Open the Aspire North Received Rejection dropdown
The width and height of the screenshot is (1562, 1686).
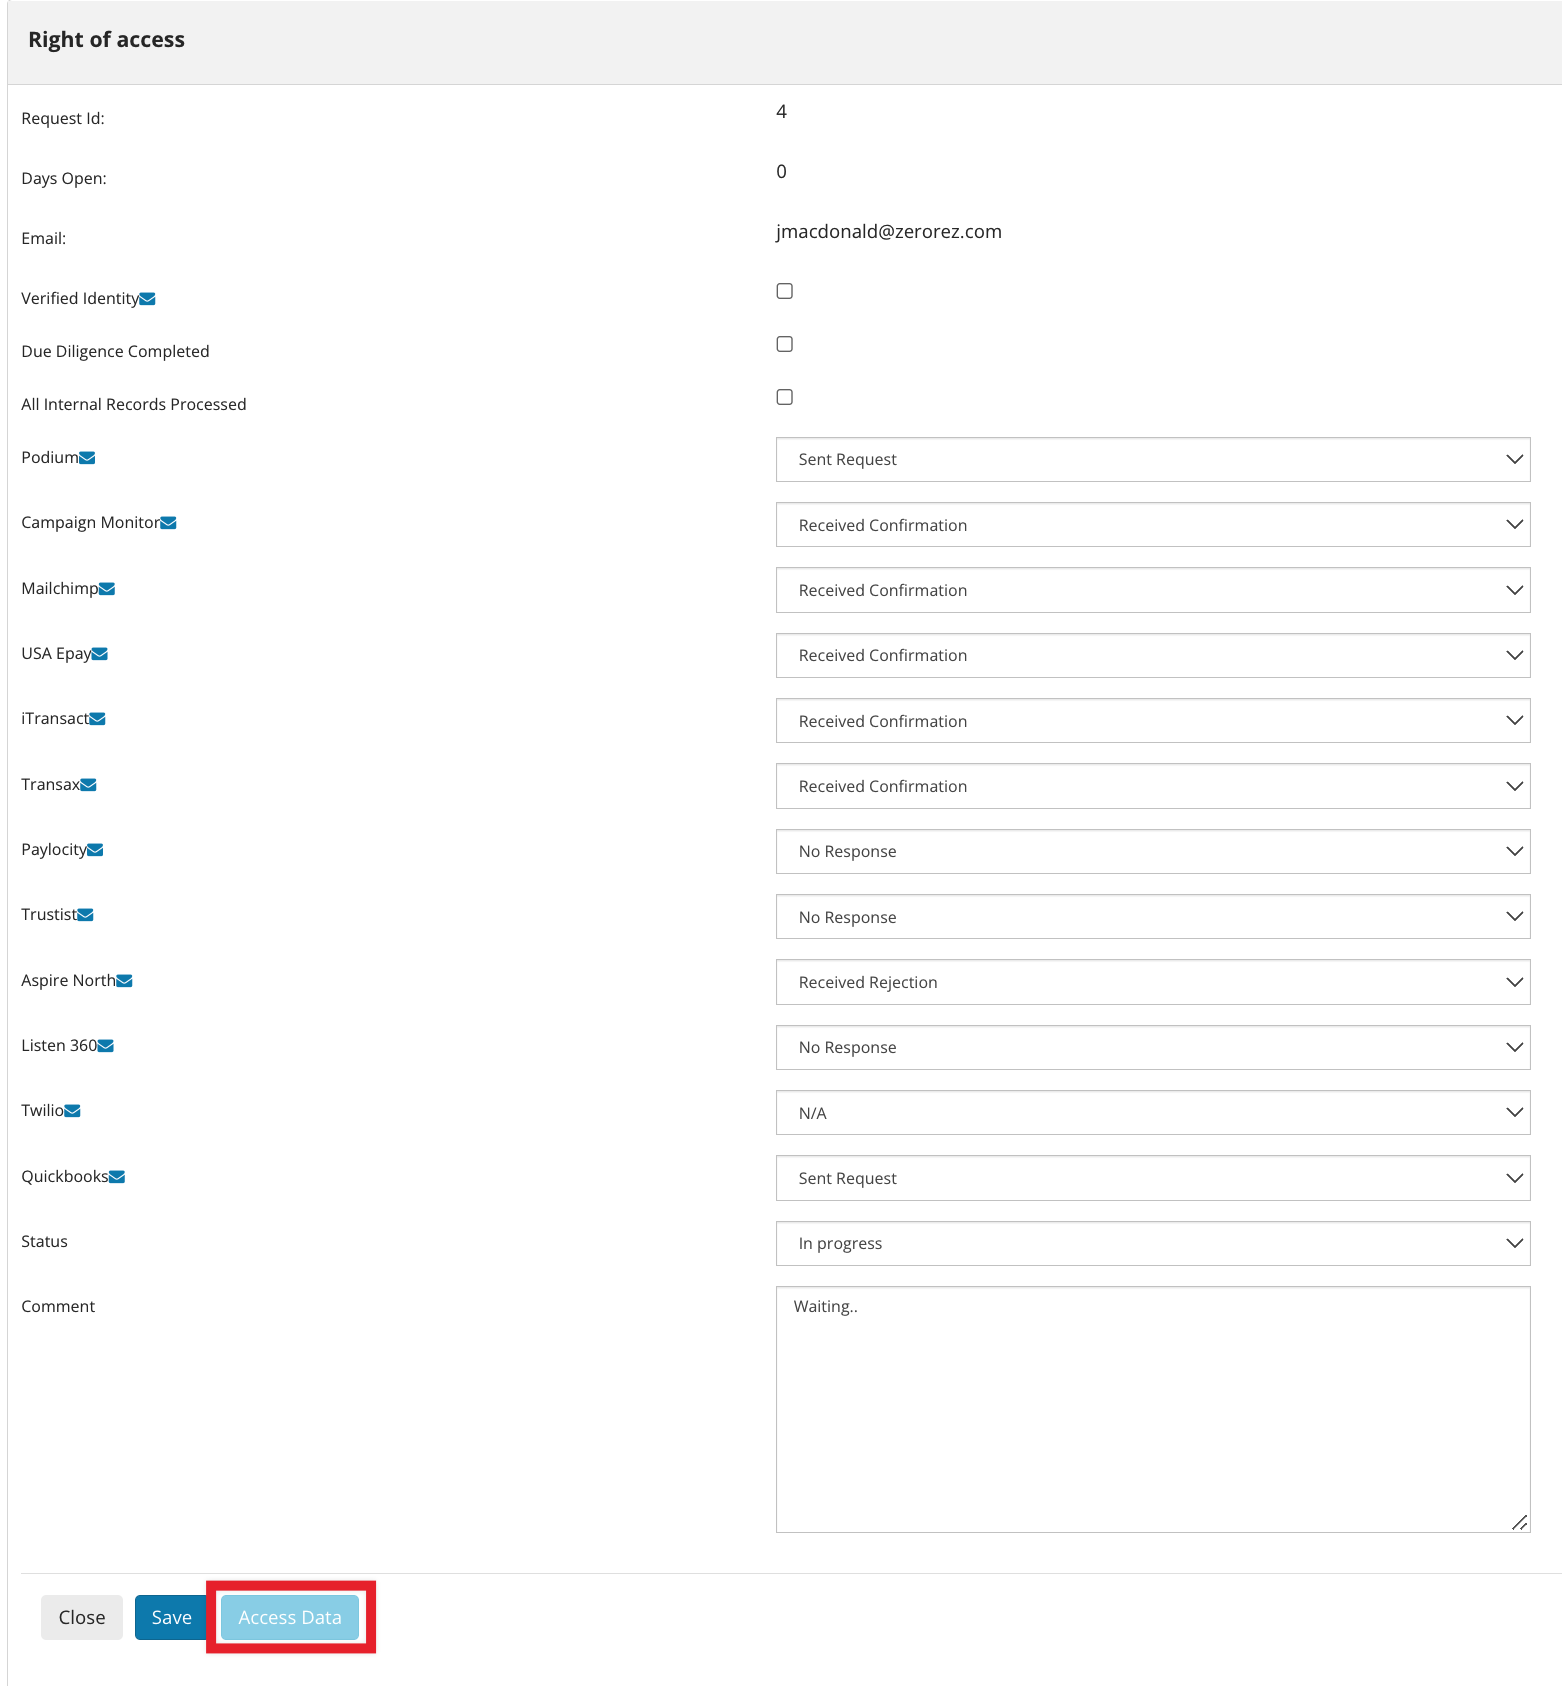point(1153,982)
